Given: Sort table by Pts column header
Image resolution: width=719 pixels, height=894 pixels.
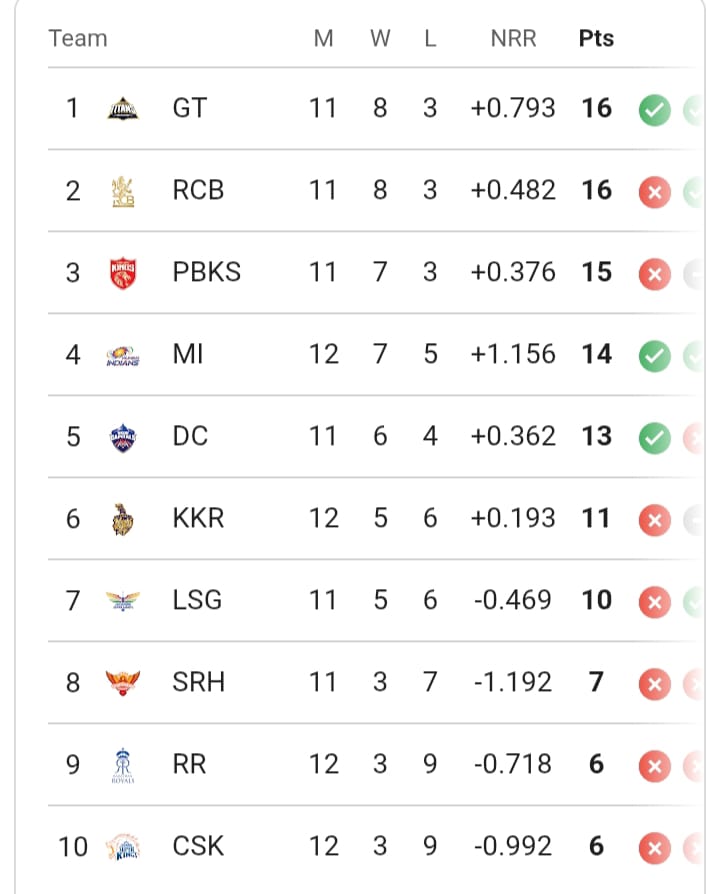Looking at the screenshot, I should click(596, 39).
